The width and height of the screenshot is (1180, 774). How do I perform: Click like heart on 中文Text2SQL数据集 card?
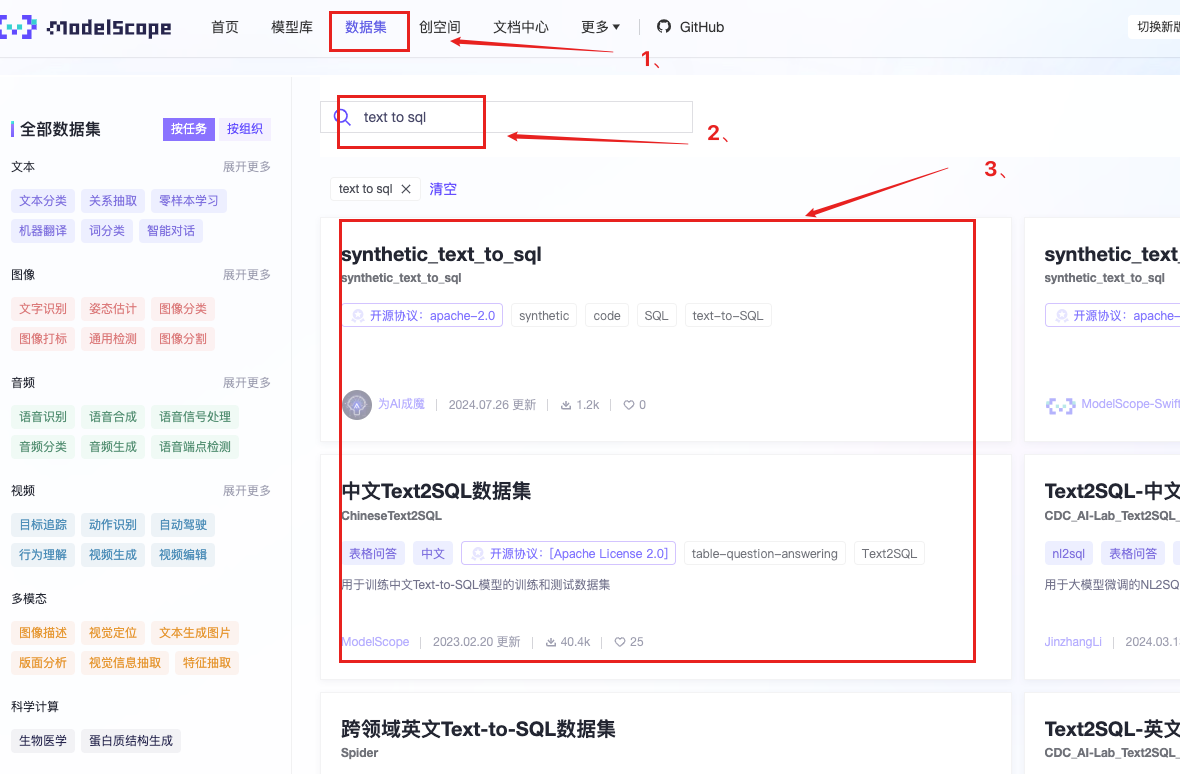point(620,642)
